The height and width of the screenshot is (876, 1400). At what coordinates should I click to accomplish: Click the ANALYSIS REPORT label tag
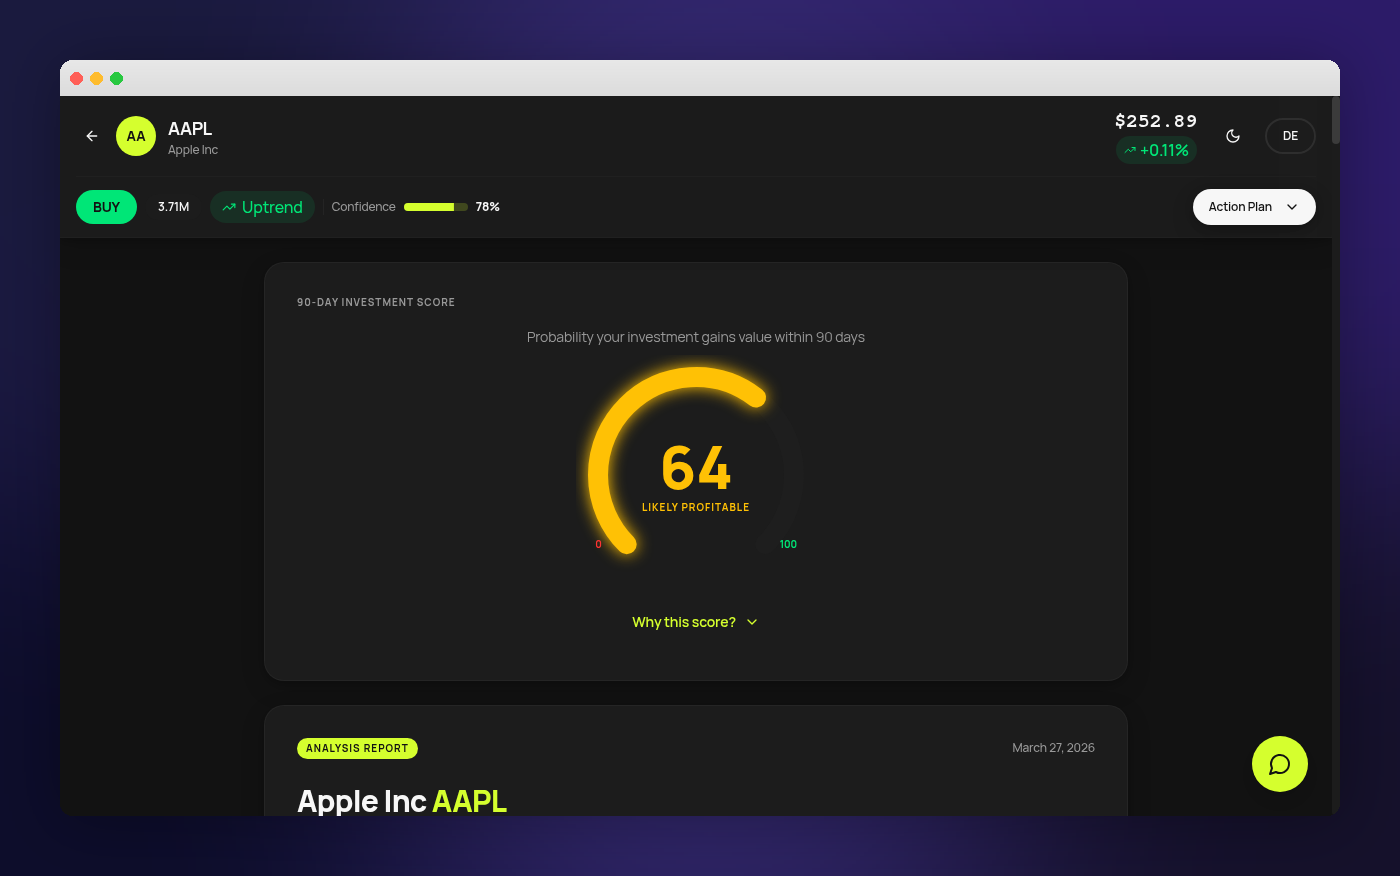pos(357,748)
